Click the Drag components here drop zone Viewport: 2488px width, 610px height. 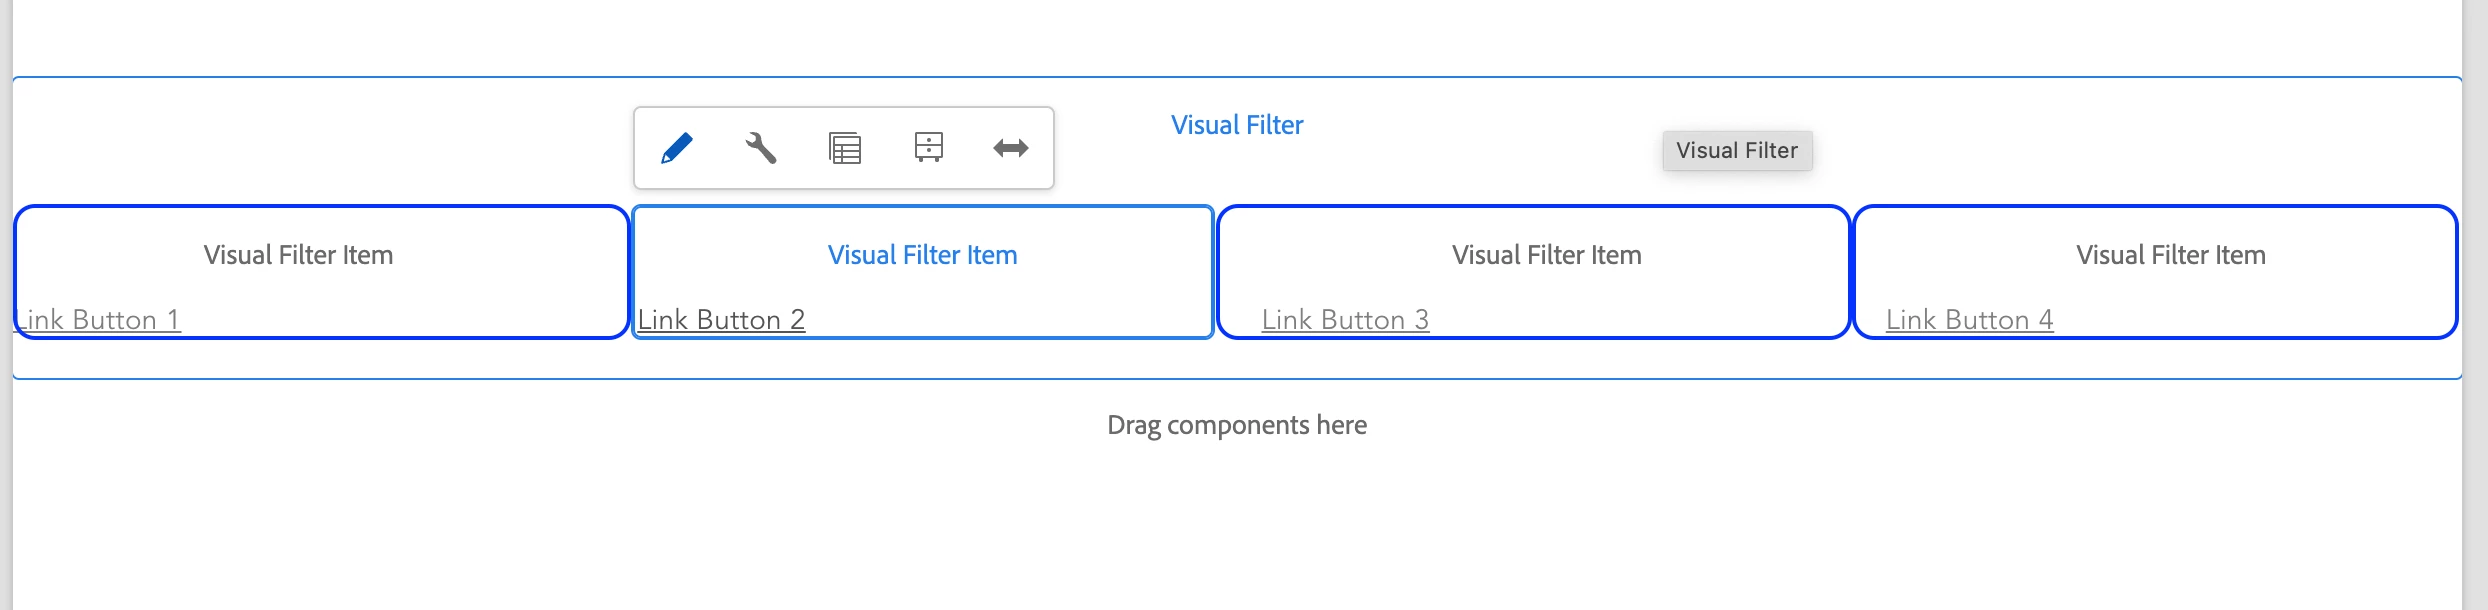coord(1237,425)
